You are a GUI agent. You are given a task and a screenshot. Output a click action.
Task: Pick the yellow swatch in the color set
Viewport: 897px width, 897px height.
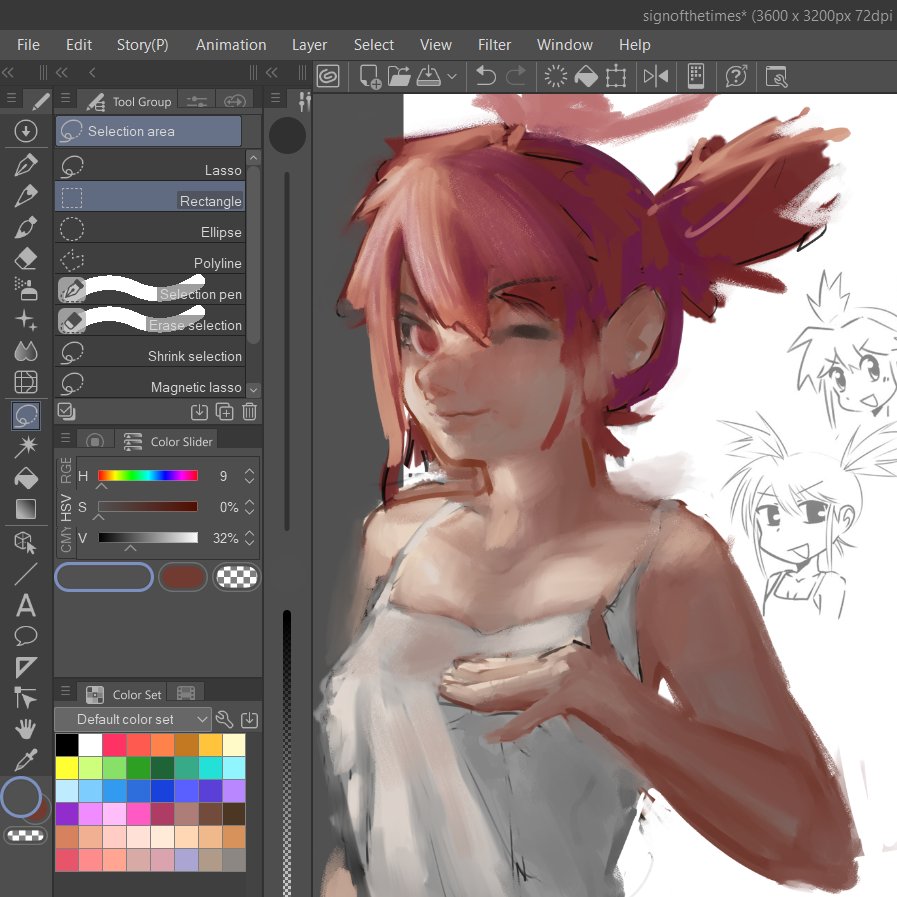click(66, 768)
